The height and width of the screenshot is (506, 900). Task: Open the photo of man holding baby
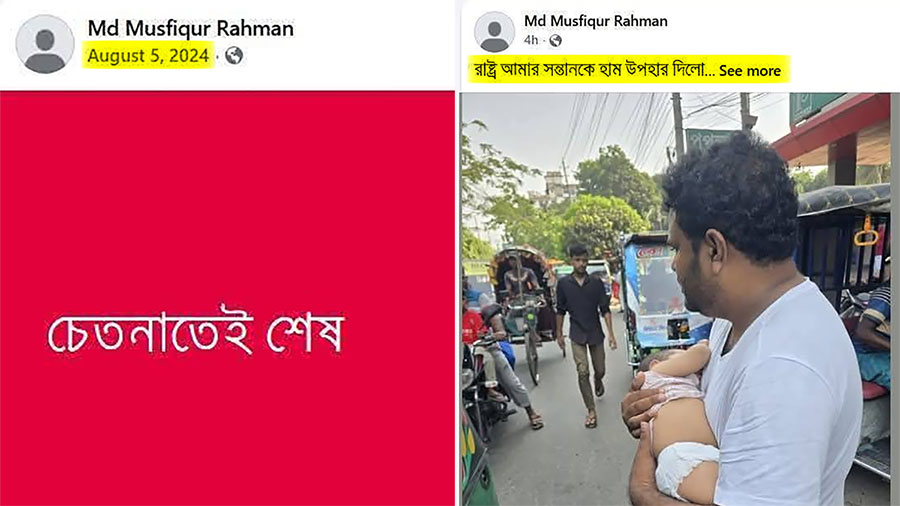pos(677,299)
